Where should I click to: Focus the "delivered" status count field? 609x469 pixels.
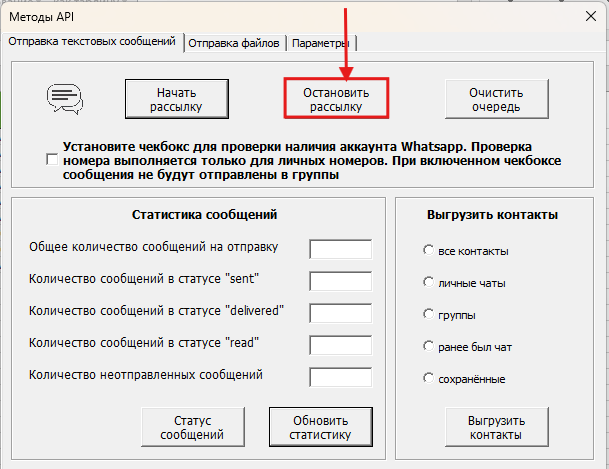(340, 313)
